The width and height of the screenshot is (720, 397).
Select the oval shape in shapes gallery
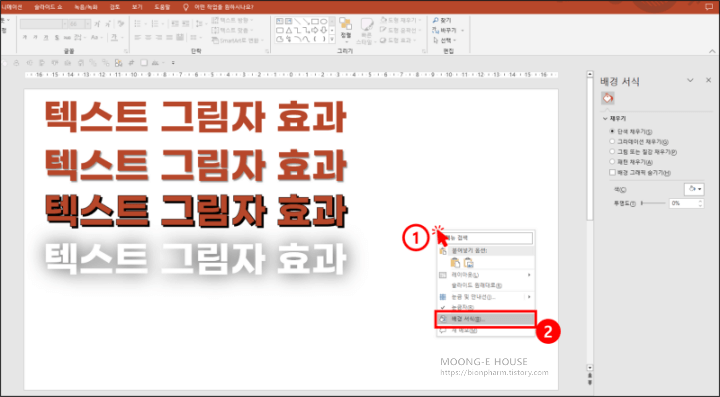324,22
